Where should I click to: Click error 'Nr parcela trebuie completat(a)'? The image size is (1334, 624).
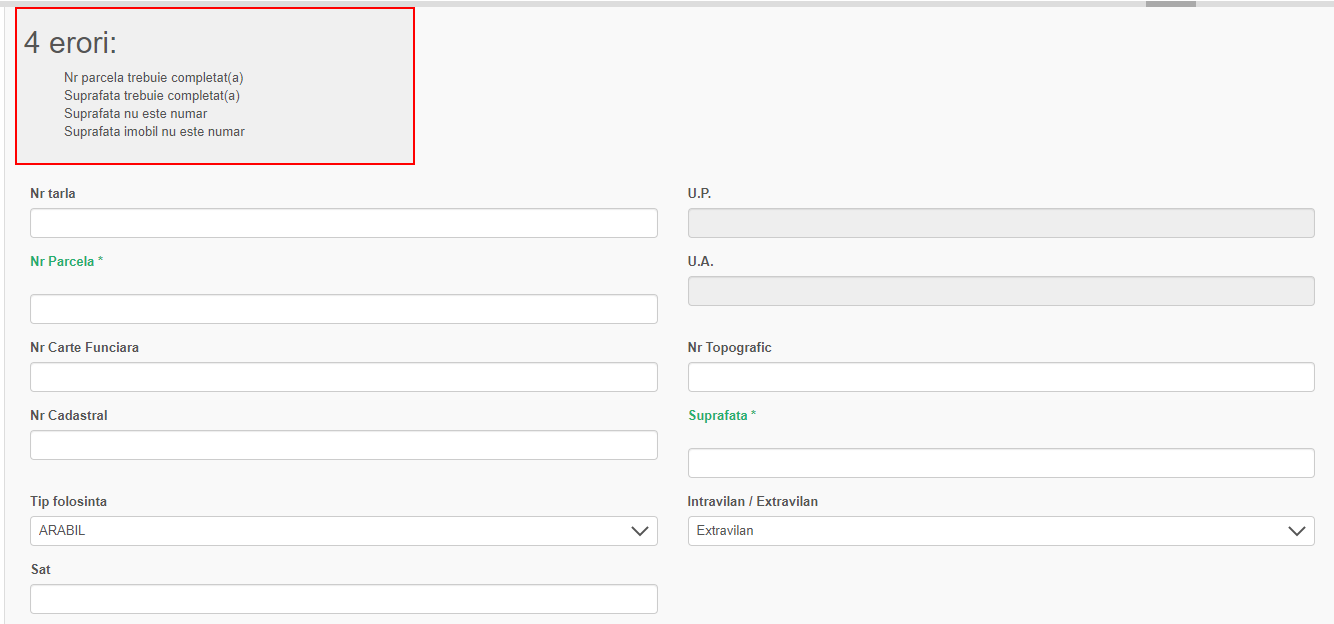click(153, 78)
